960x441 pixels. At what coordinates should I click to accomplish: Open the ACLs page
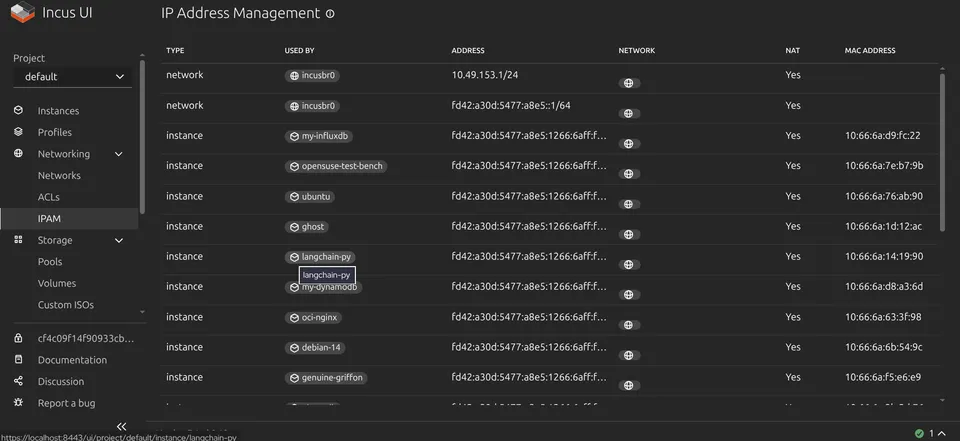tap(48, 197)
